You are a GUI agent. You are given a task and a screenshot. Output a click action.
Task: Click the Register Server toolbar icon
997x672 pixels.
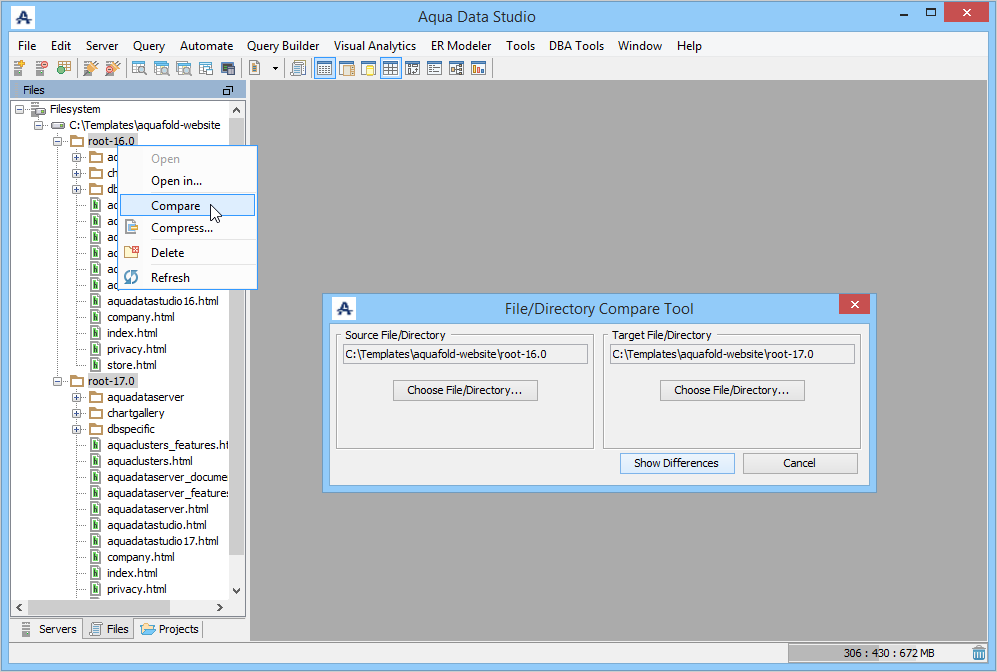20,68
